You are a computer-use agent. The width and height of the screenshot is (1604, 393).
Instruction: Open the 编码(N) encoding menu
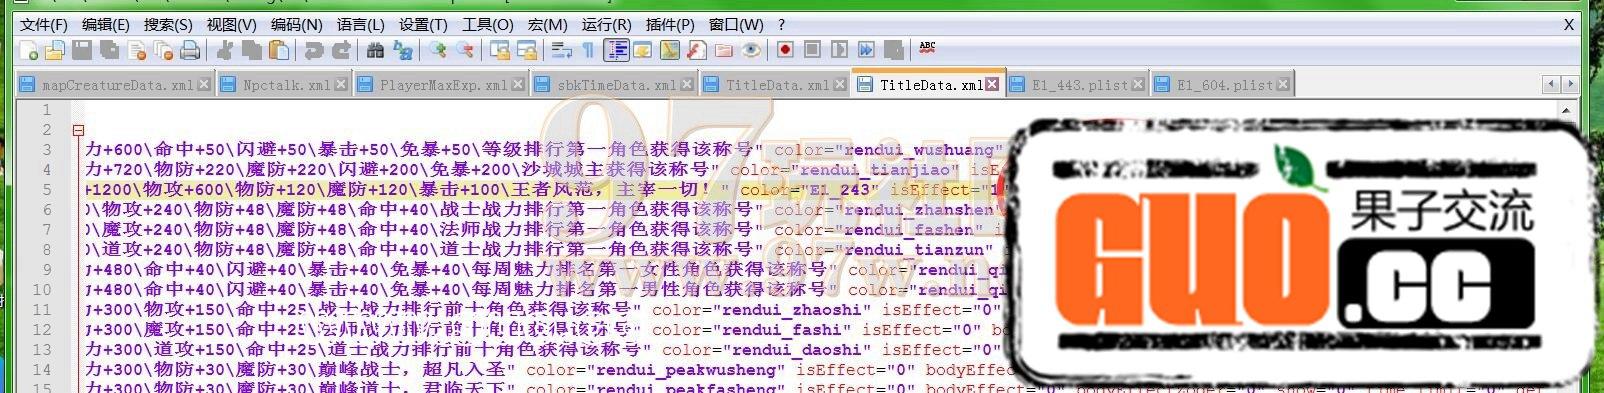tap(297, 24)
